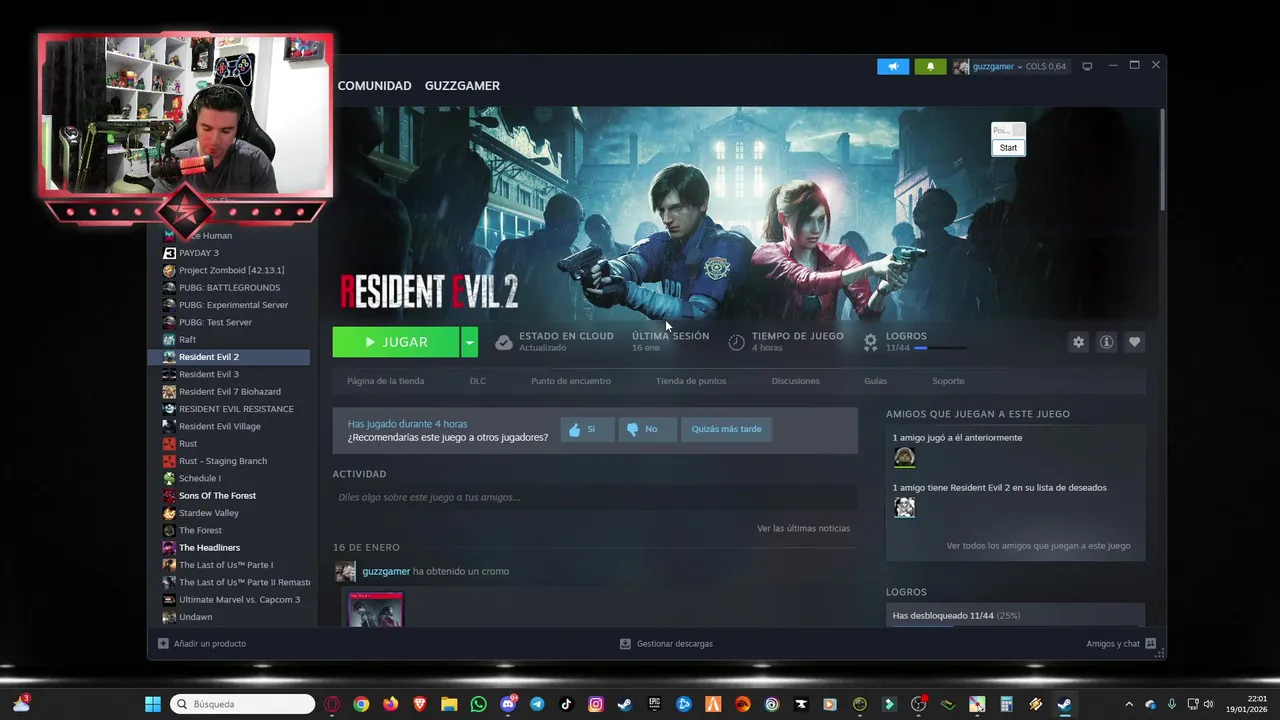Open the Windows Start menu
The image size is (1280, 720).
point(153,704)
